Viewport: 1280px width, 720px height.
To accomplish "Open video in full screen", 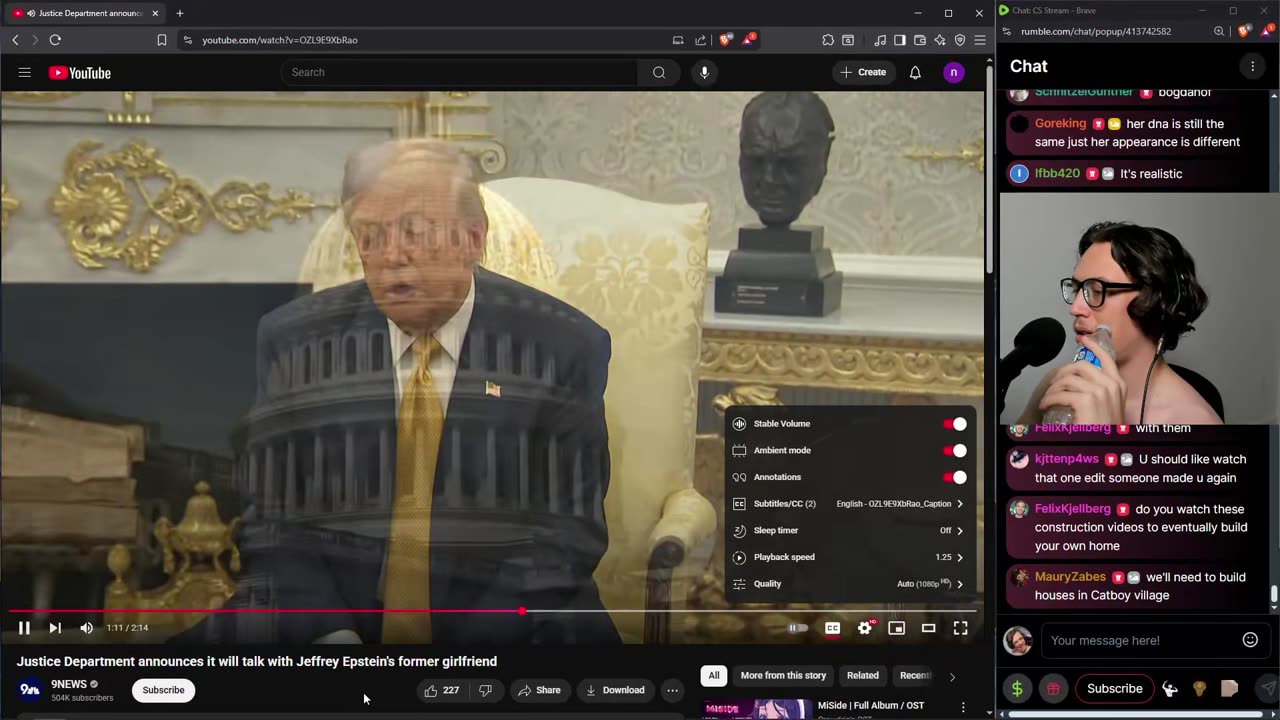I will coord(960,628).
